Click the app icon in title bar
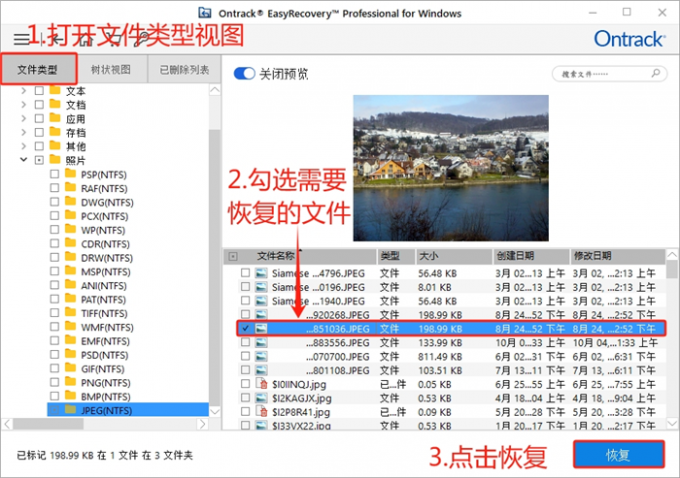 point(205,13)
